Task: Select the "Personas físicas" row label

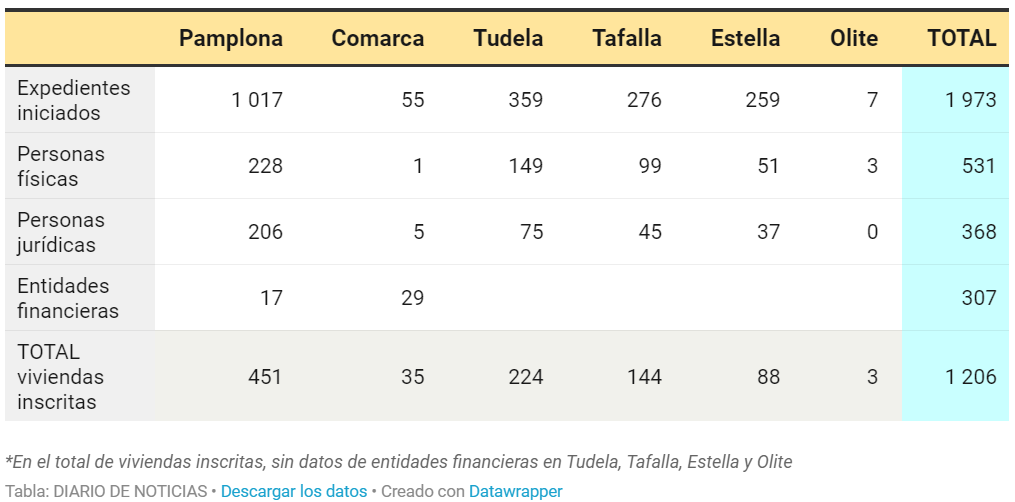Action: [x=61, y=166]
